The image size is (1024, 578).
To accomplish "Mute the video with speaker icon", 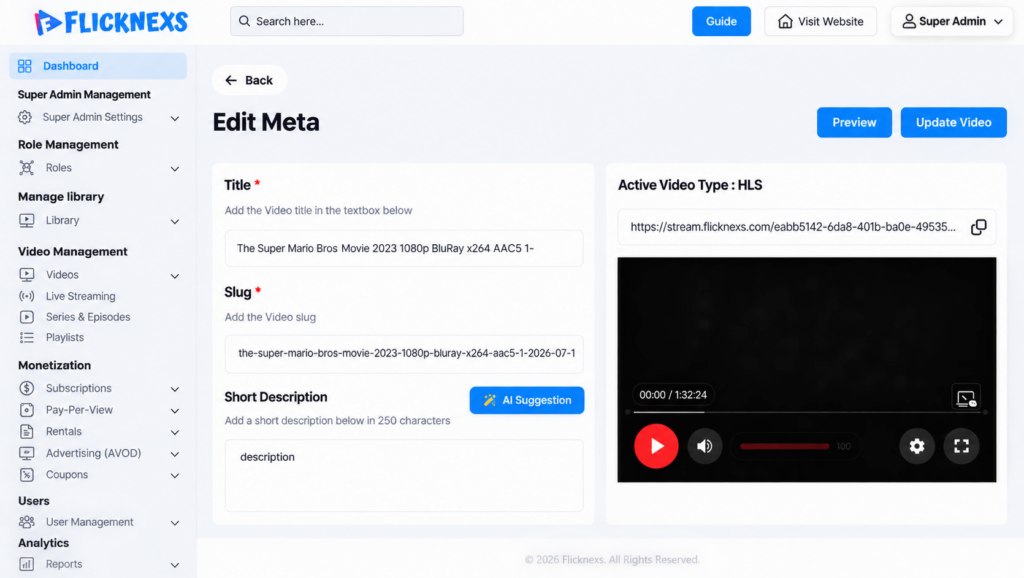I will pos(705,446).
